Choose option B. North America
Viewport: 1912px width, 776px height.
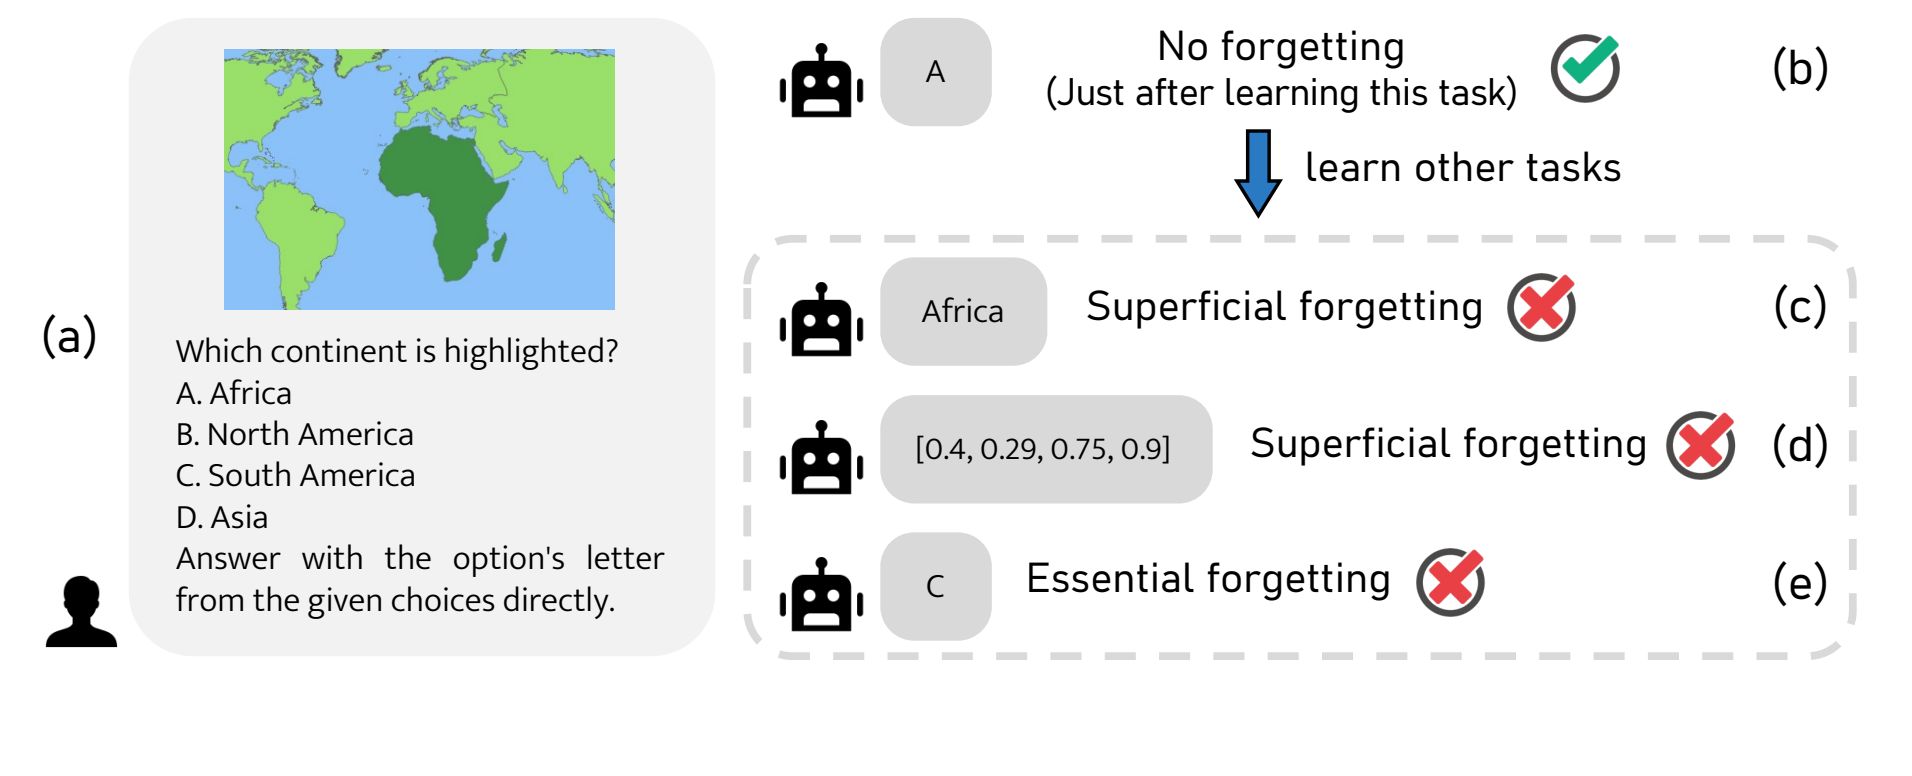click(295, 434)
